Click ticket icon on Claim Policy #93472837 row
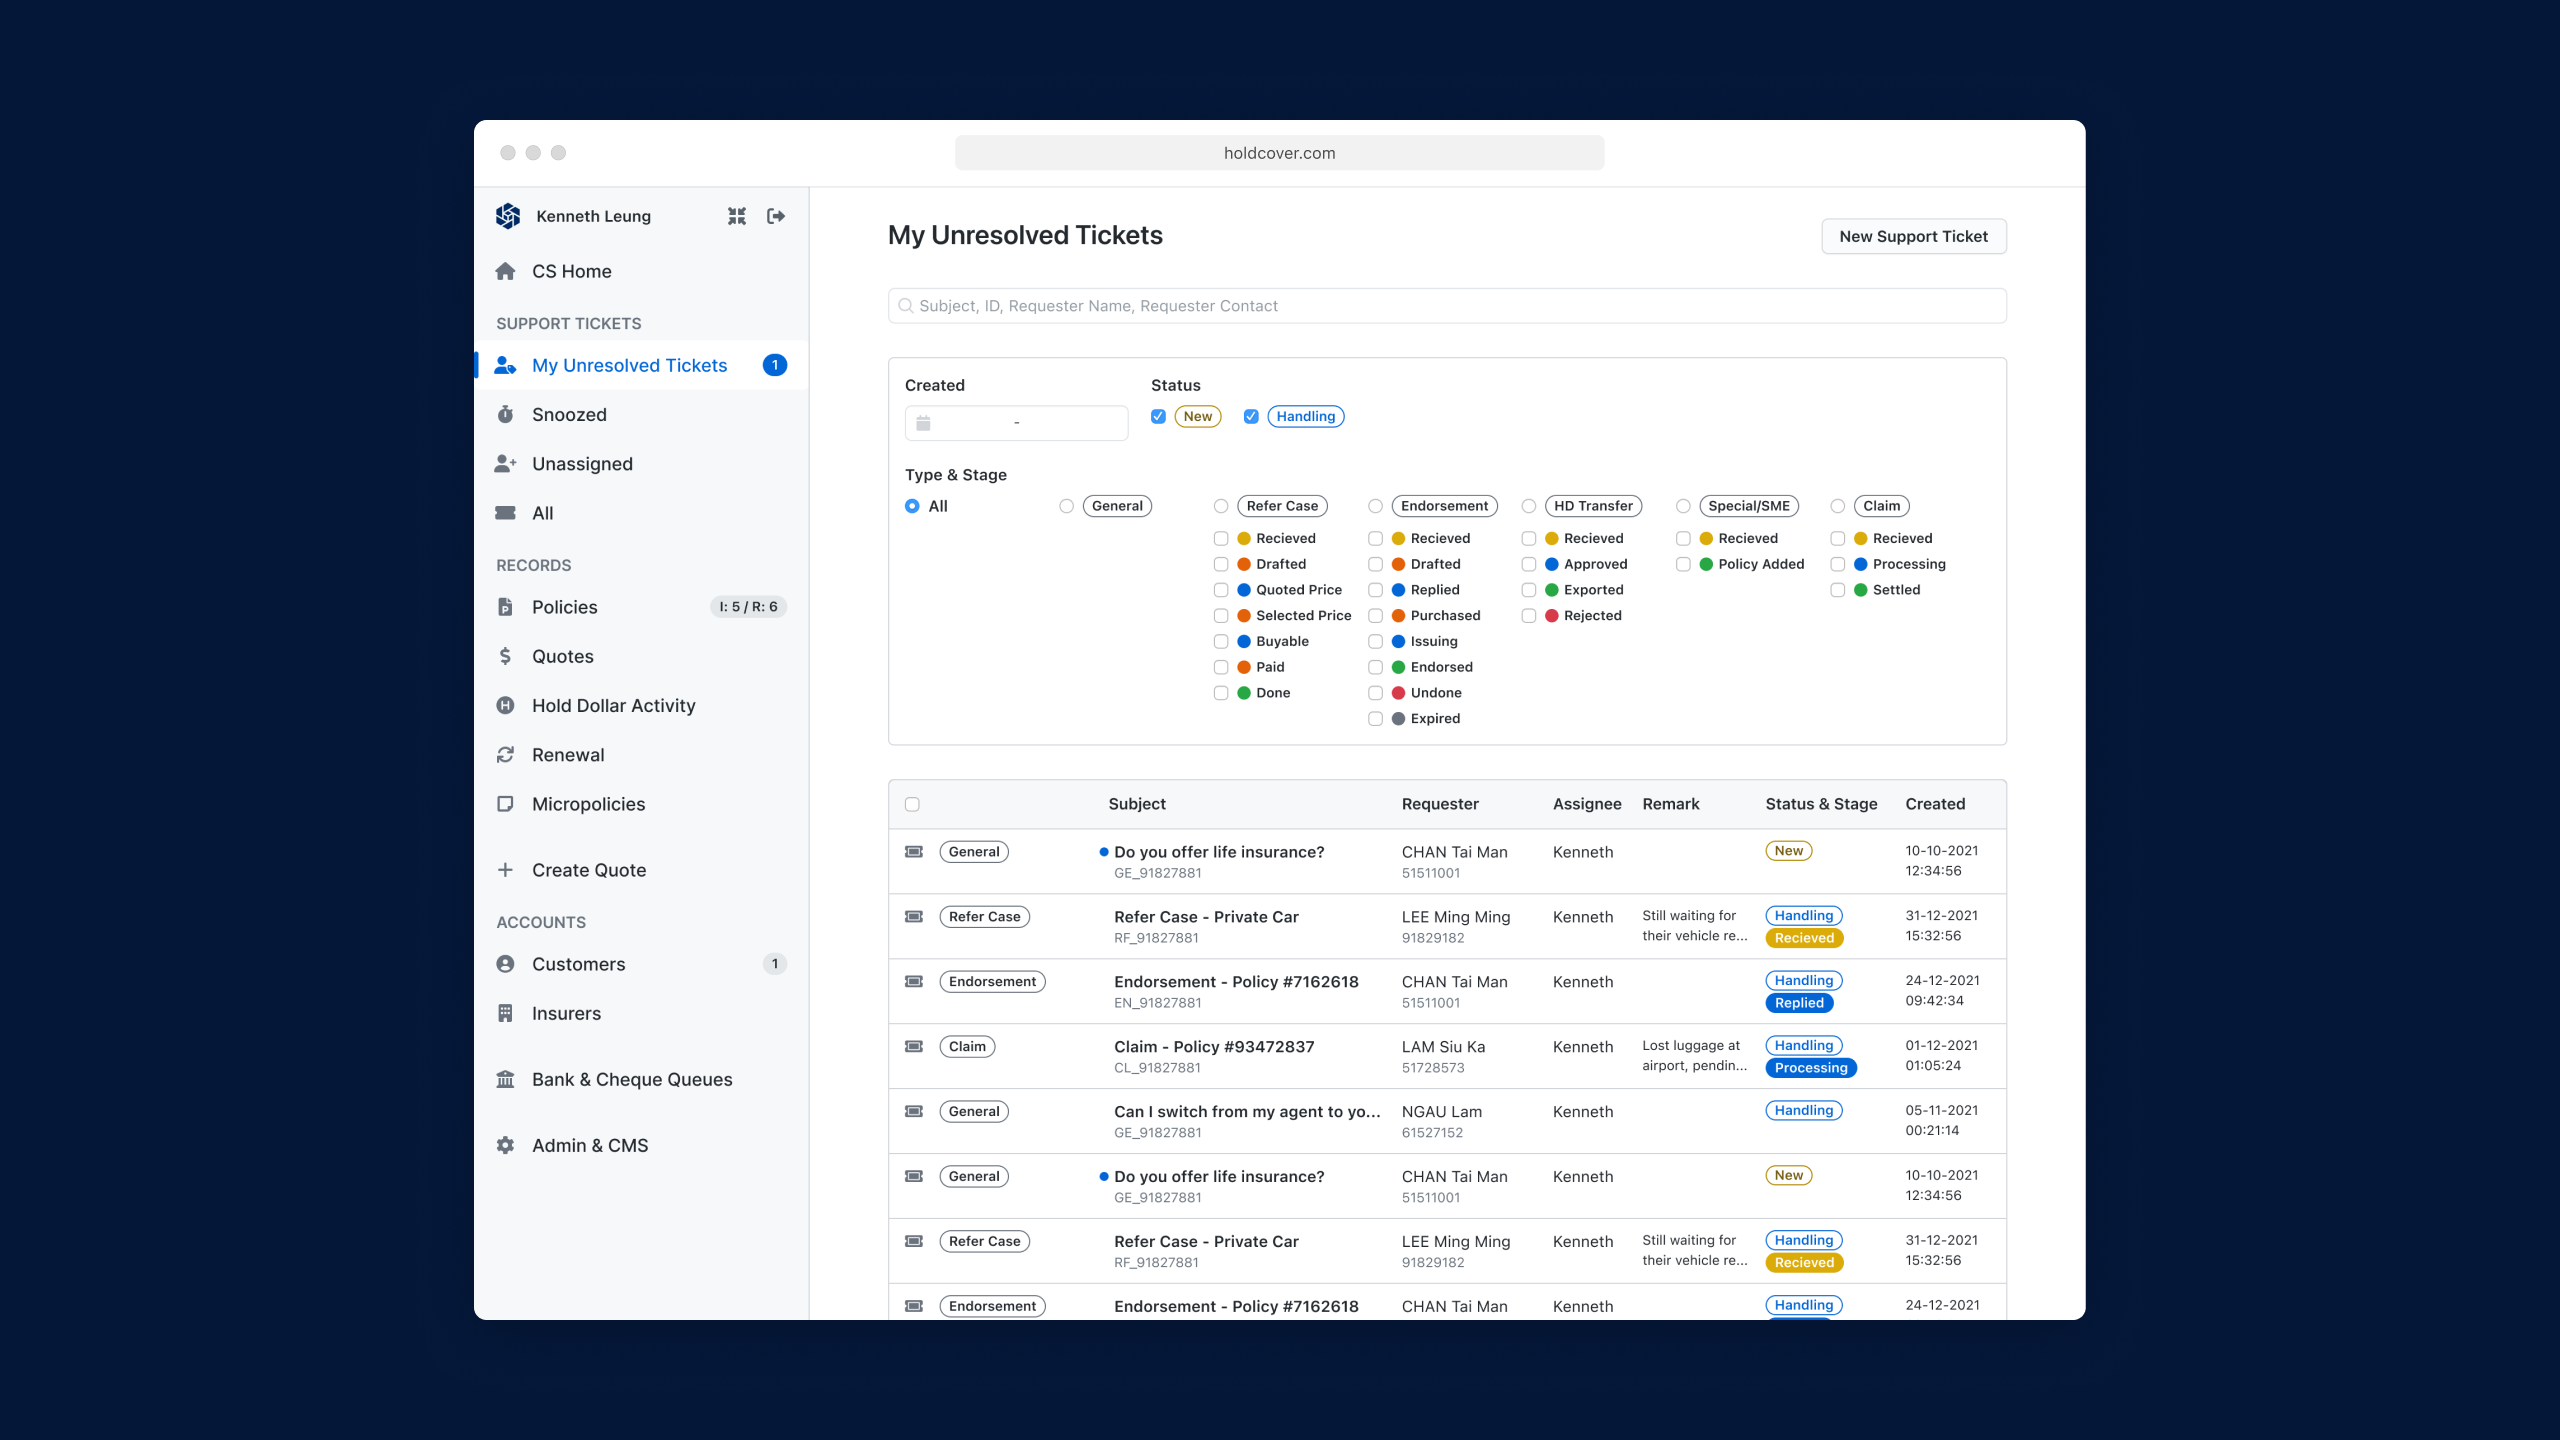This screenshot has width=2560, height=1440. pyautogui.click(x=914, y=1046)
